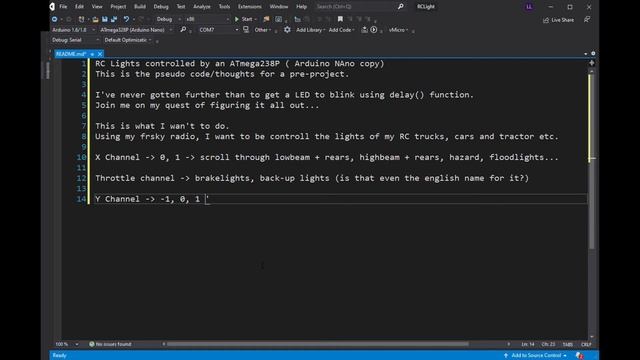The width and height of the screenshot is (640, 360).
Task: Click the split editor icon above scrollbar
Action: (592, 63)
